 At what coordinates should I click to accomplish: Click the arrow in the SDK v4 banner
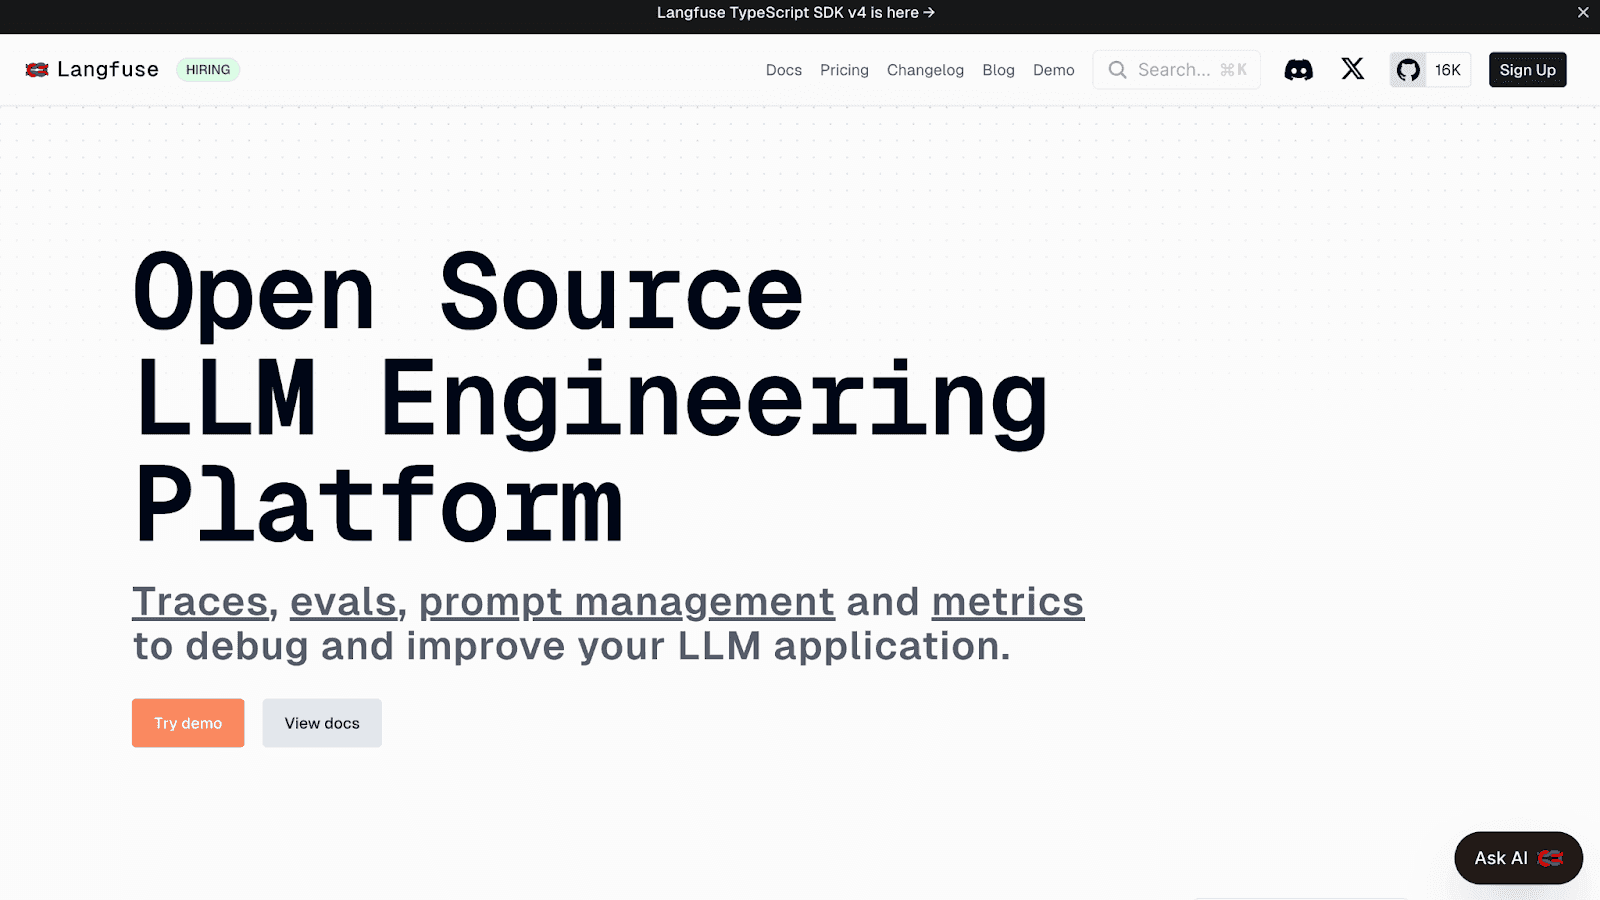point(929,13)
